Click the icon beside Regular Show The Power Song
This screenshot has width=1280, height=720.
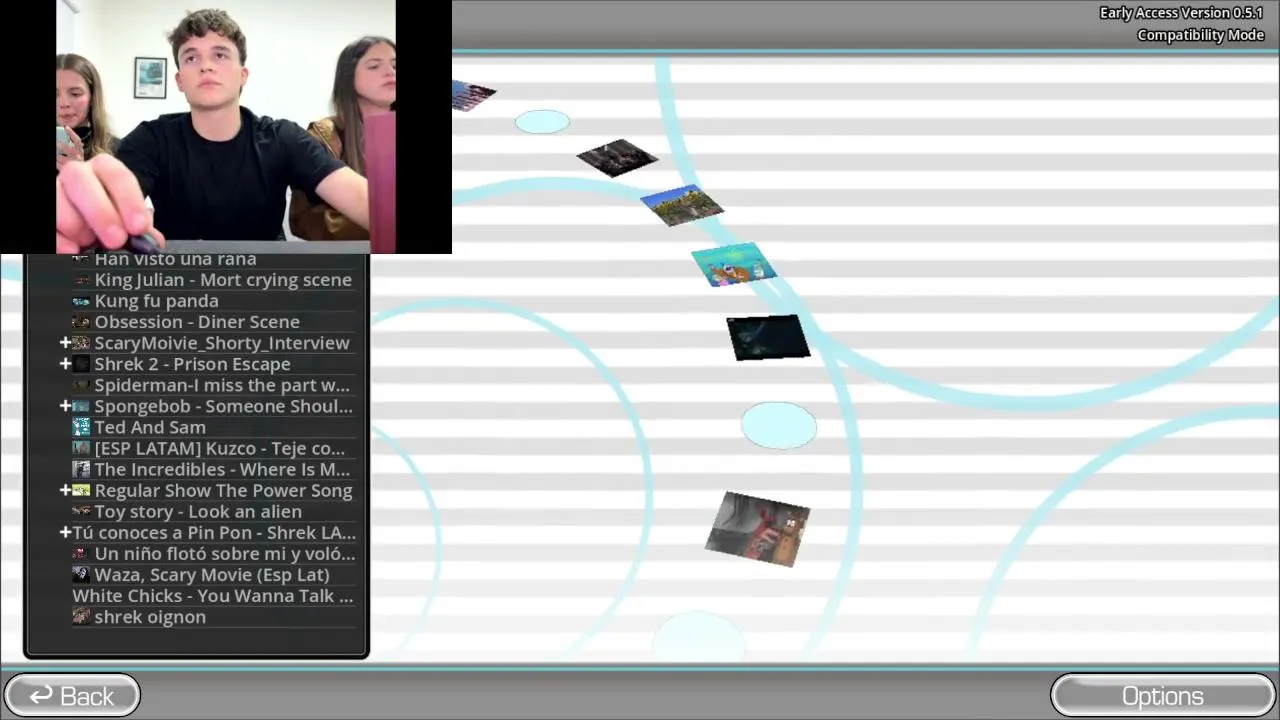[81, 490]
